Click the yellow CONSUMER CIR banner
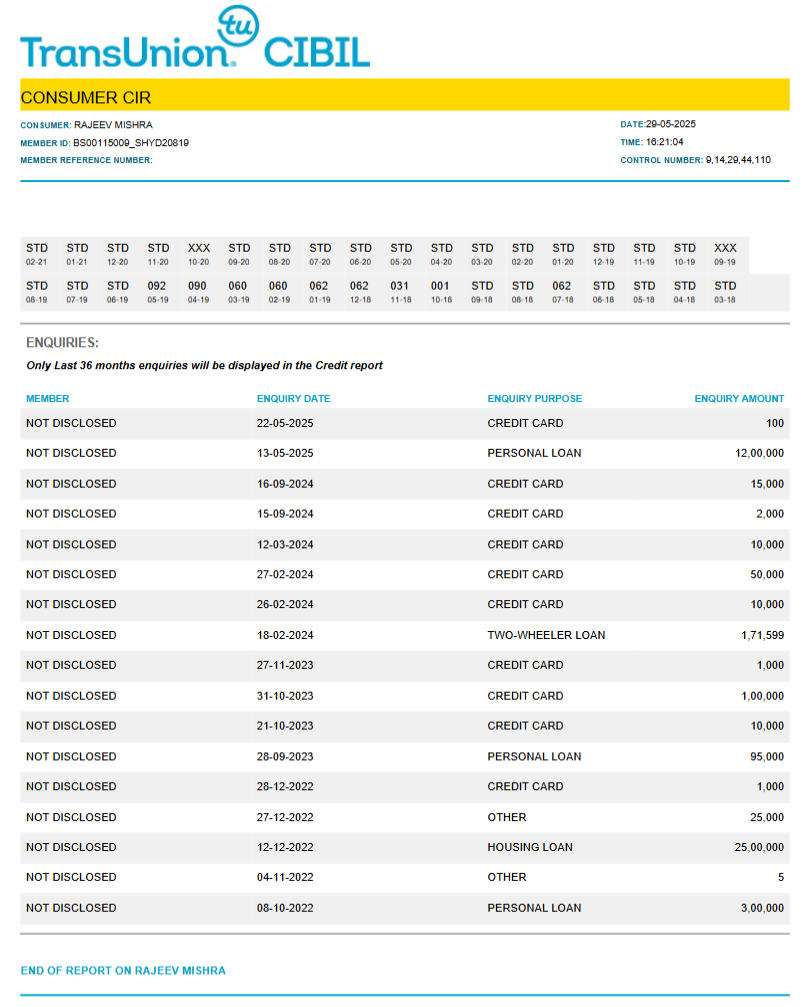This screenshot has height=1007, width=802. [404, 97]
